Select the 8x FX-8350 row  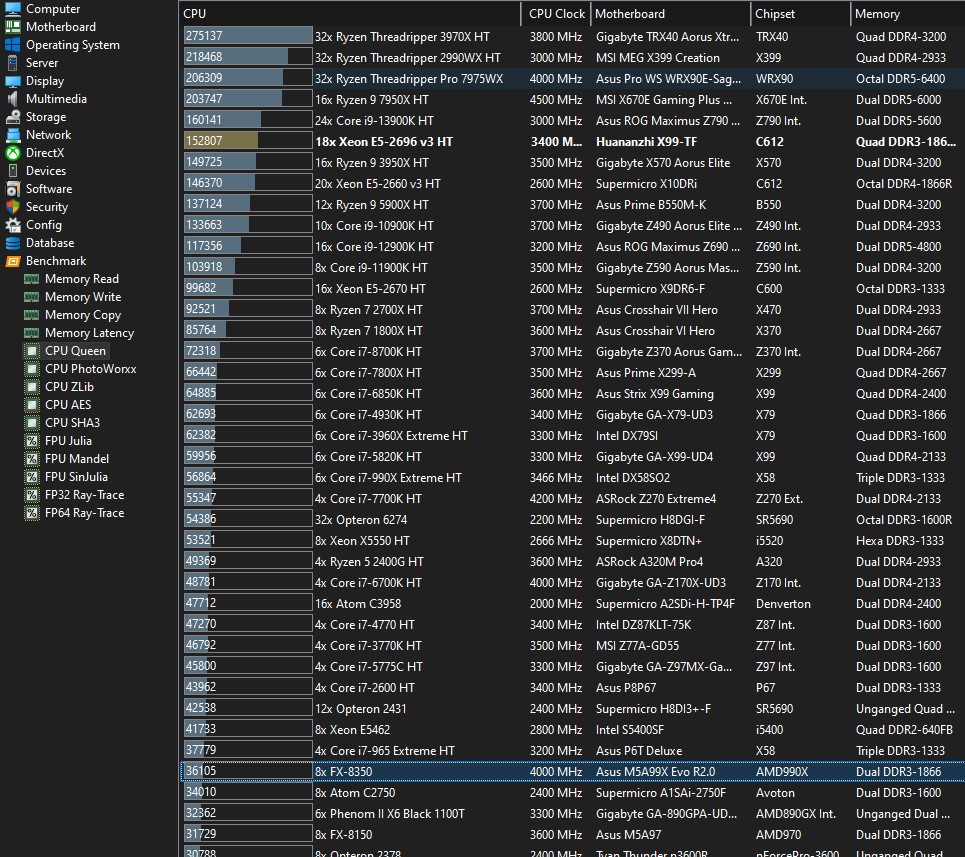(x=572, y=771)
